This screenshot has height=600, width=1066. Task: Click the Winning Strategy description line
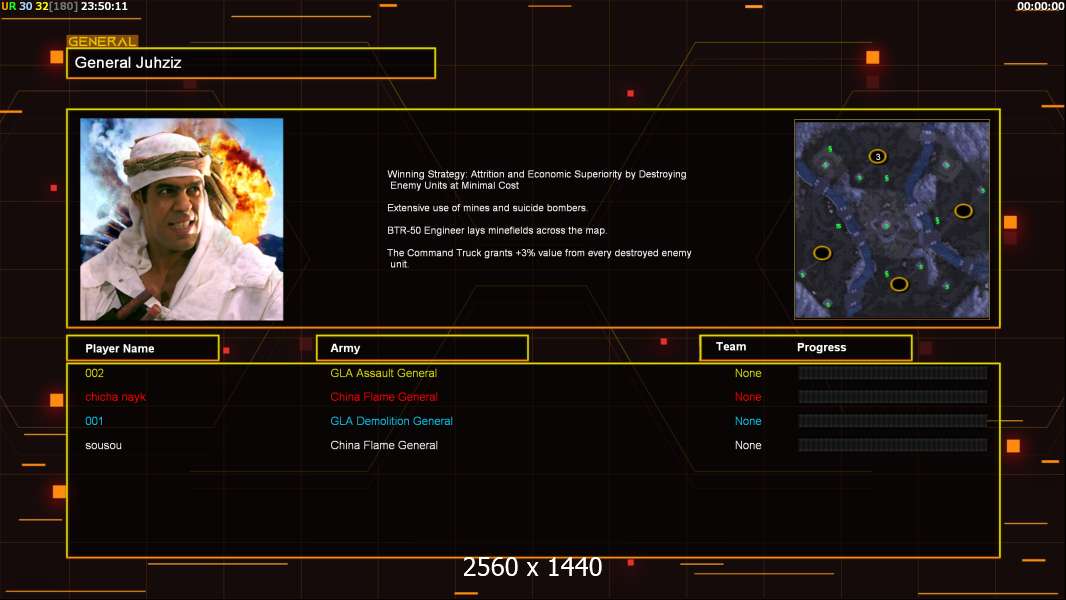pos(536,179)
